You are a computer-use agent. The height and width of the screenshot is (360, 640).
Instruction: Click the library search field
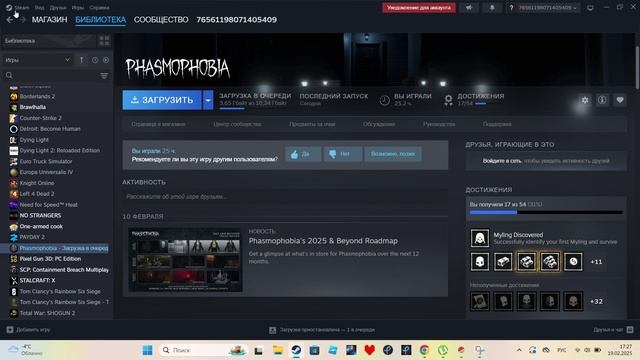coord(51,76)
